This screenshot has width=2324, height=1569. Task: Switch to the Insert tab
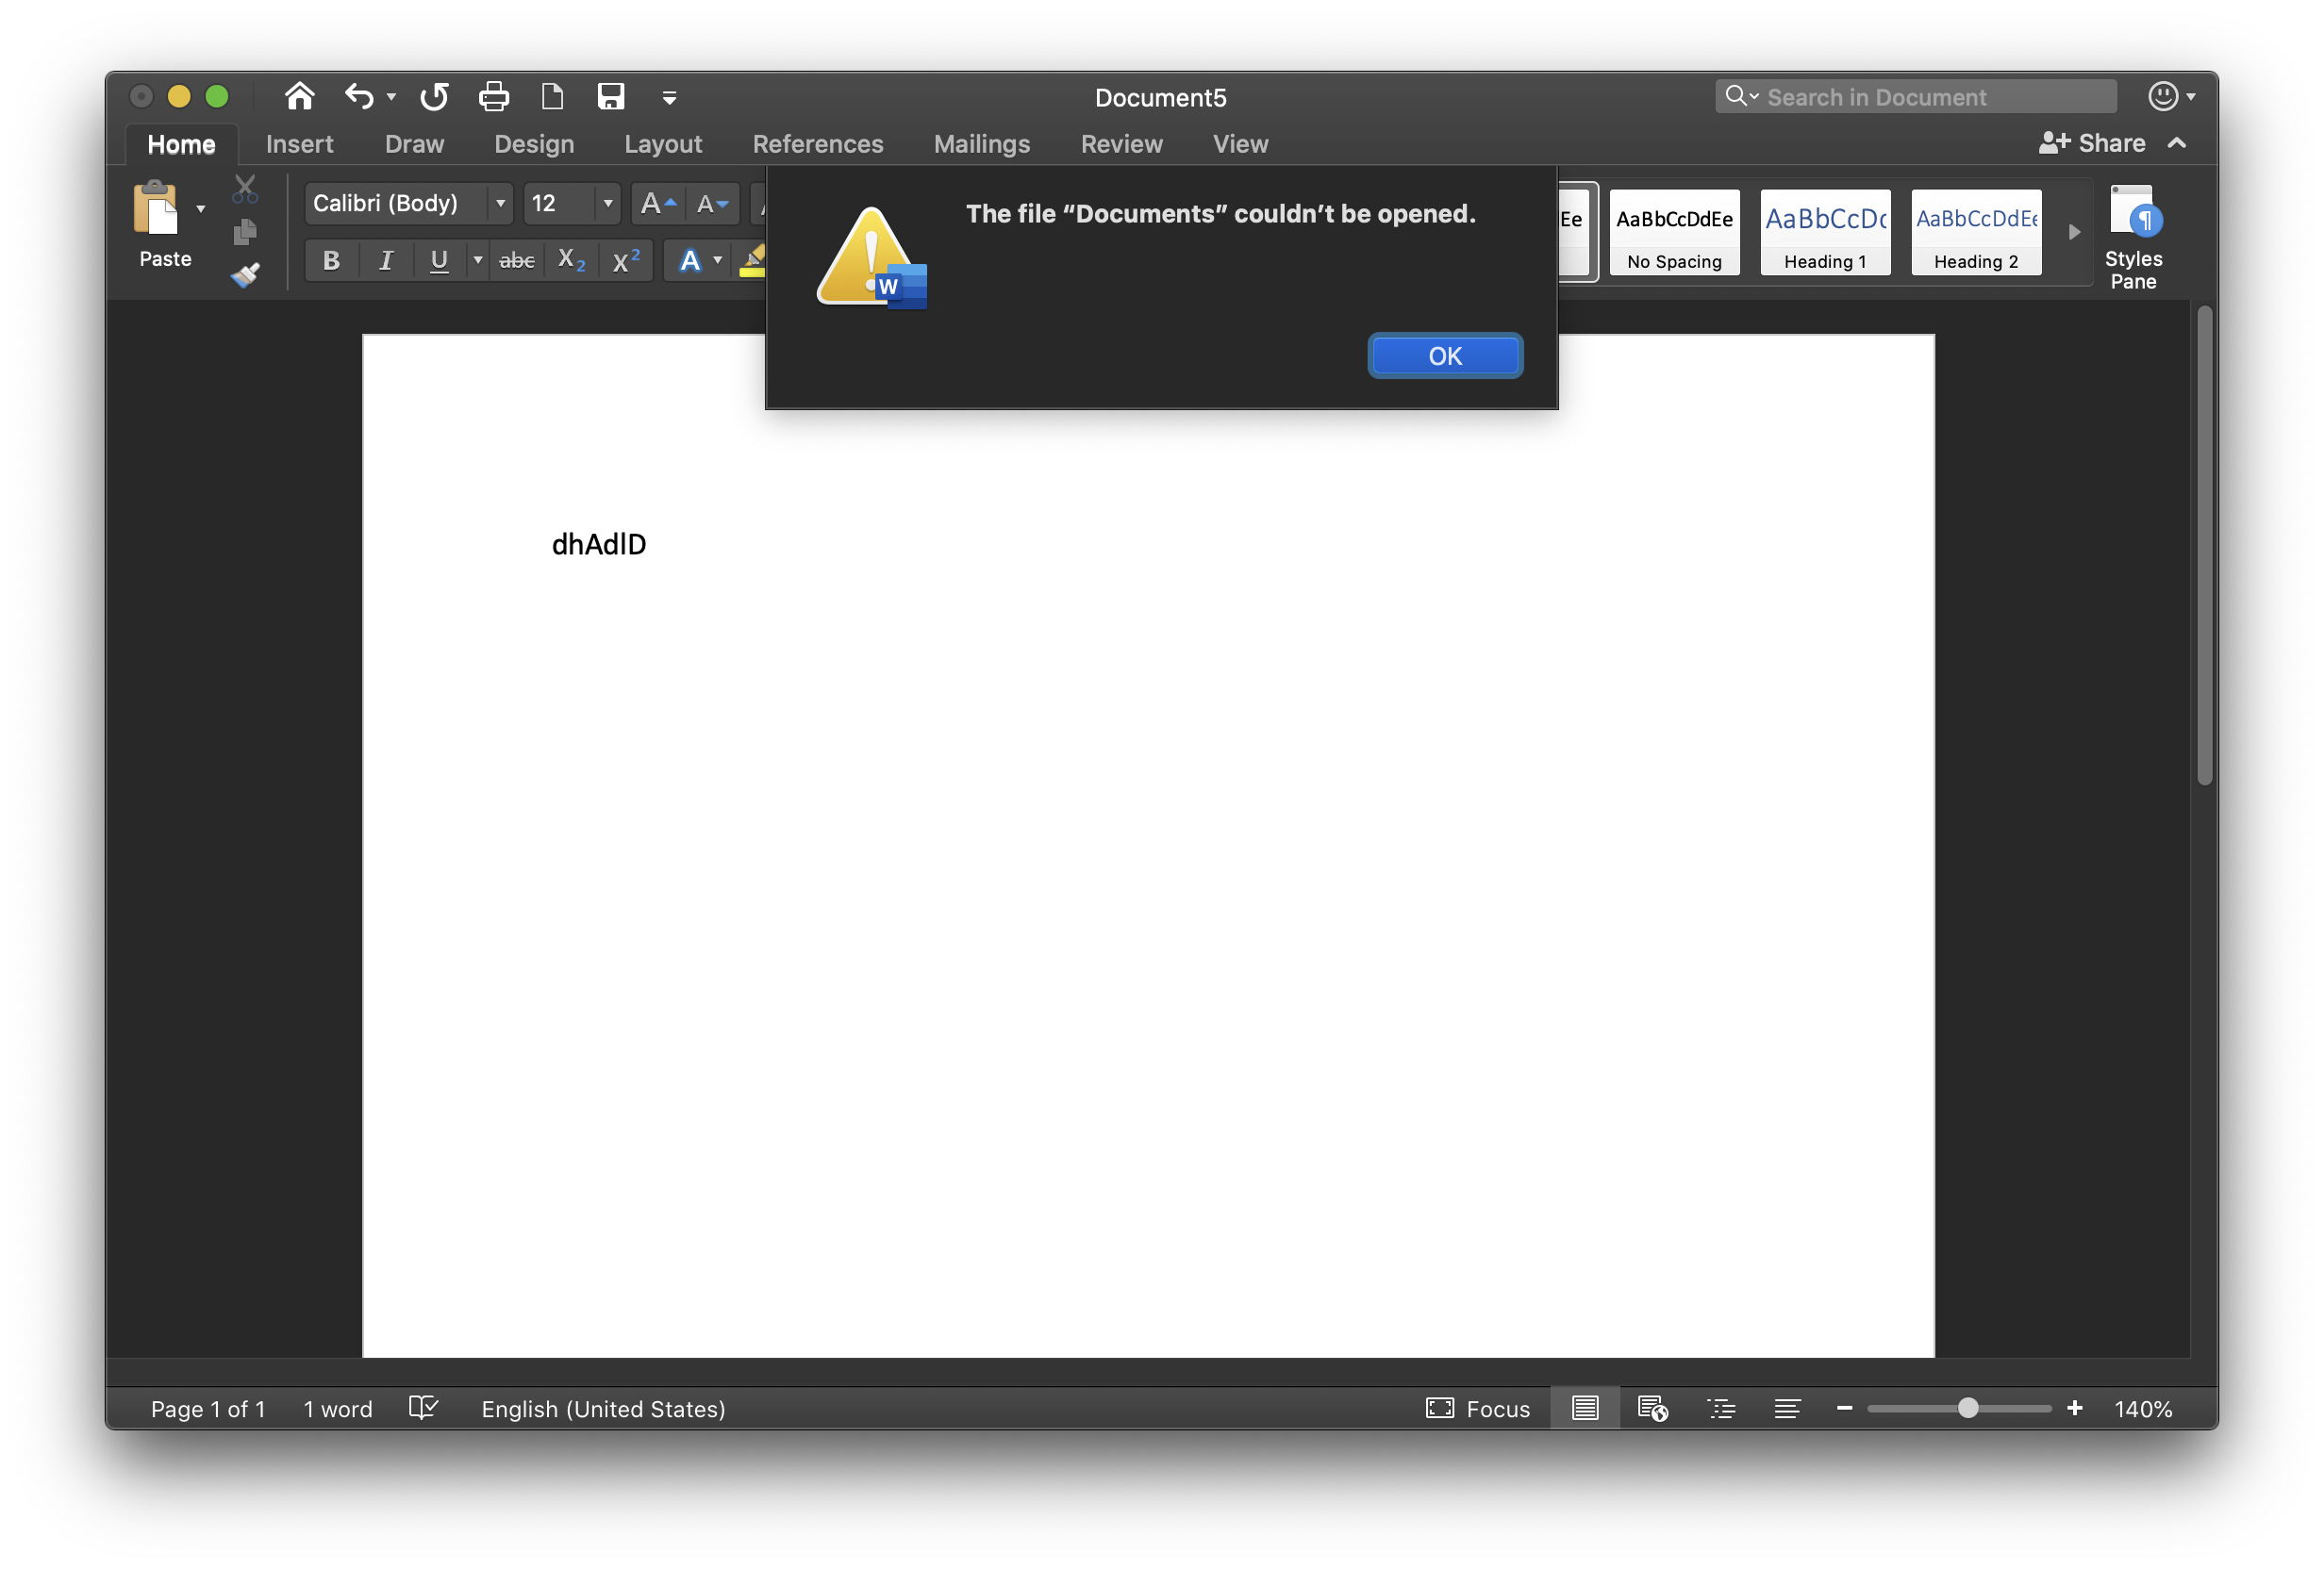point(299,144)
